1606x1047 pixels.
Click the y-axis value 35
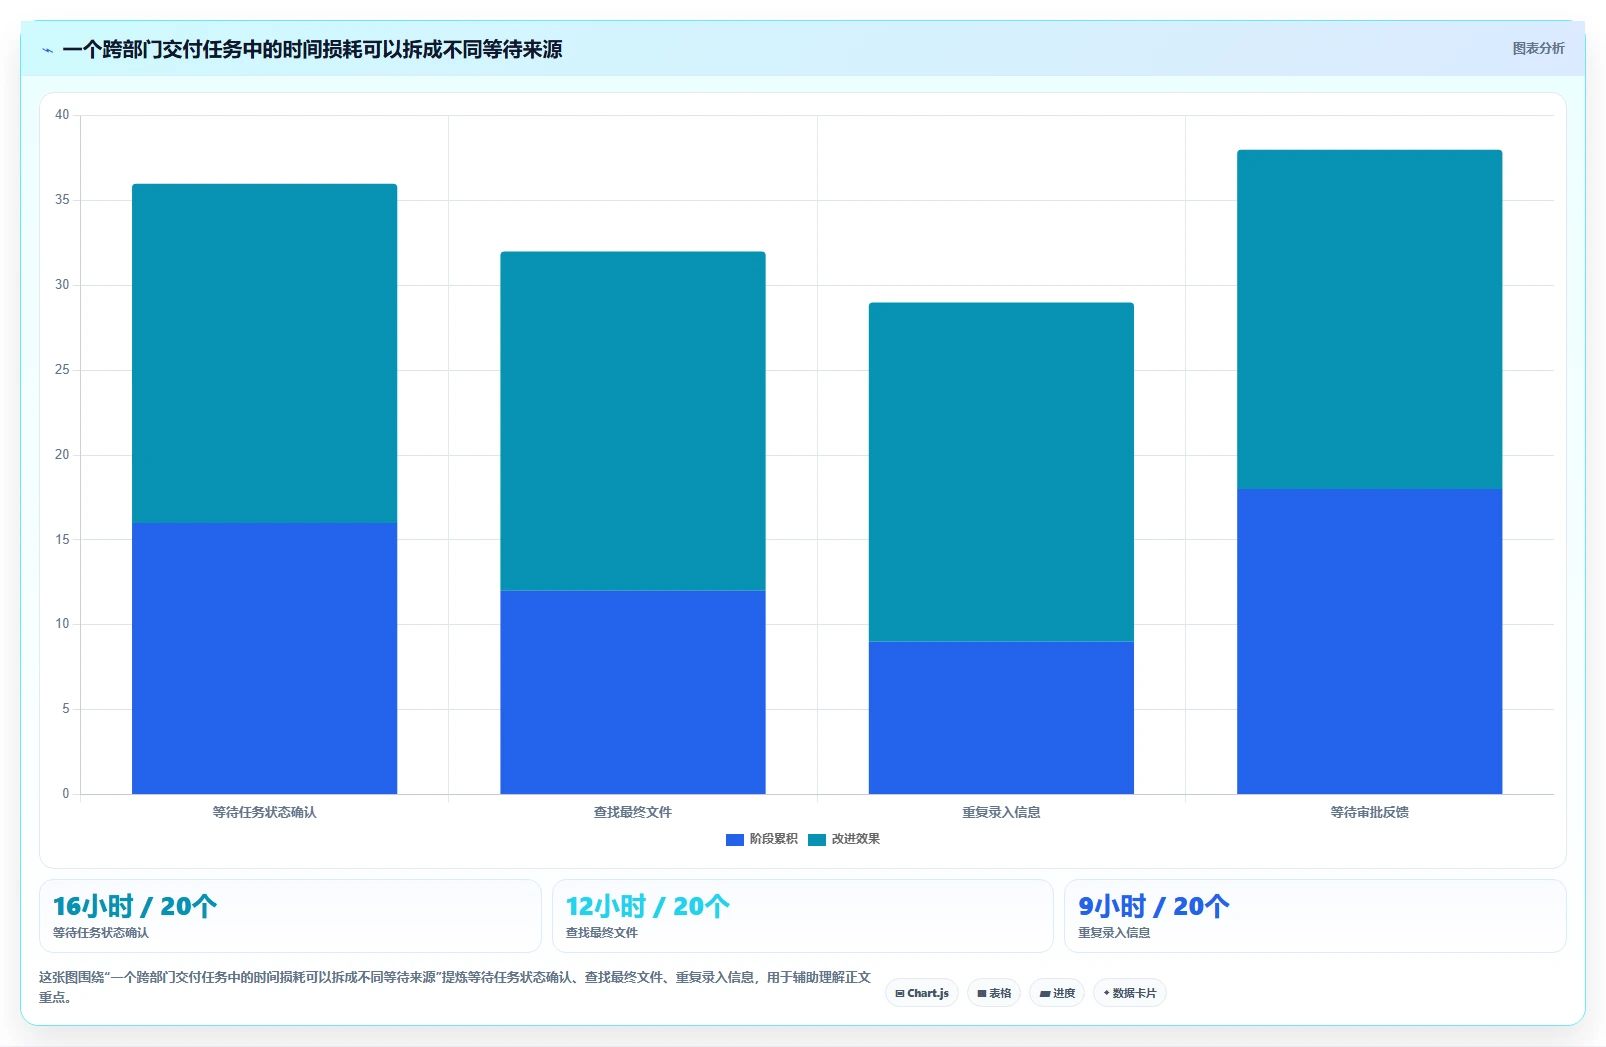click(62, 200)
